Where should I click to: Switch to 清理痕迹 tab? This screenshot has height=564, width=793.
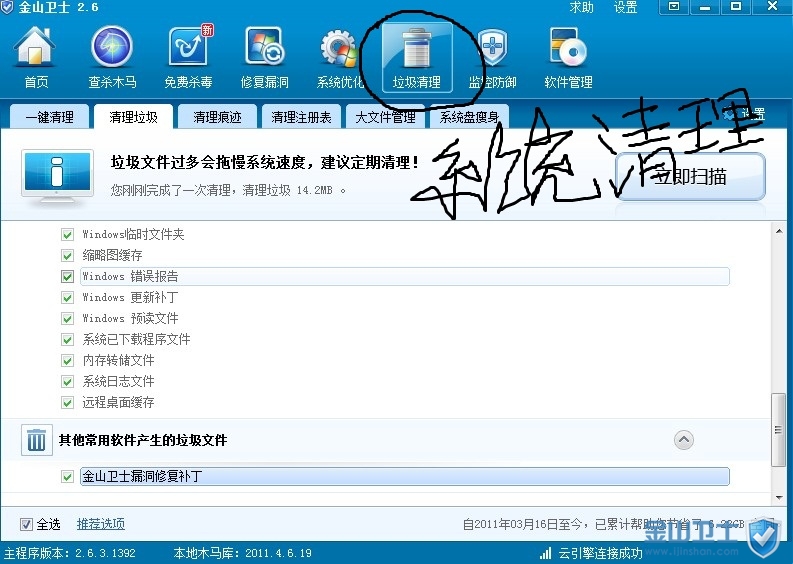pos(217,117)
